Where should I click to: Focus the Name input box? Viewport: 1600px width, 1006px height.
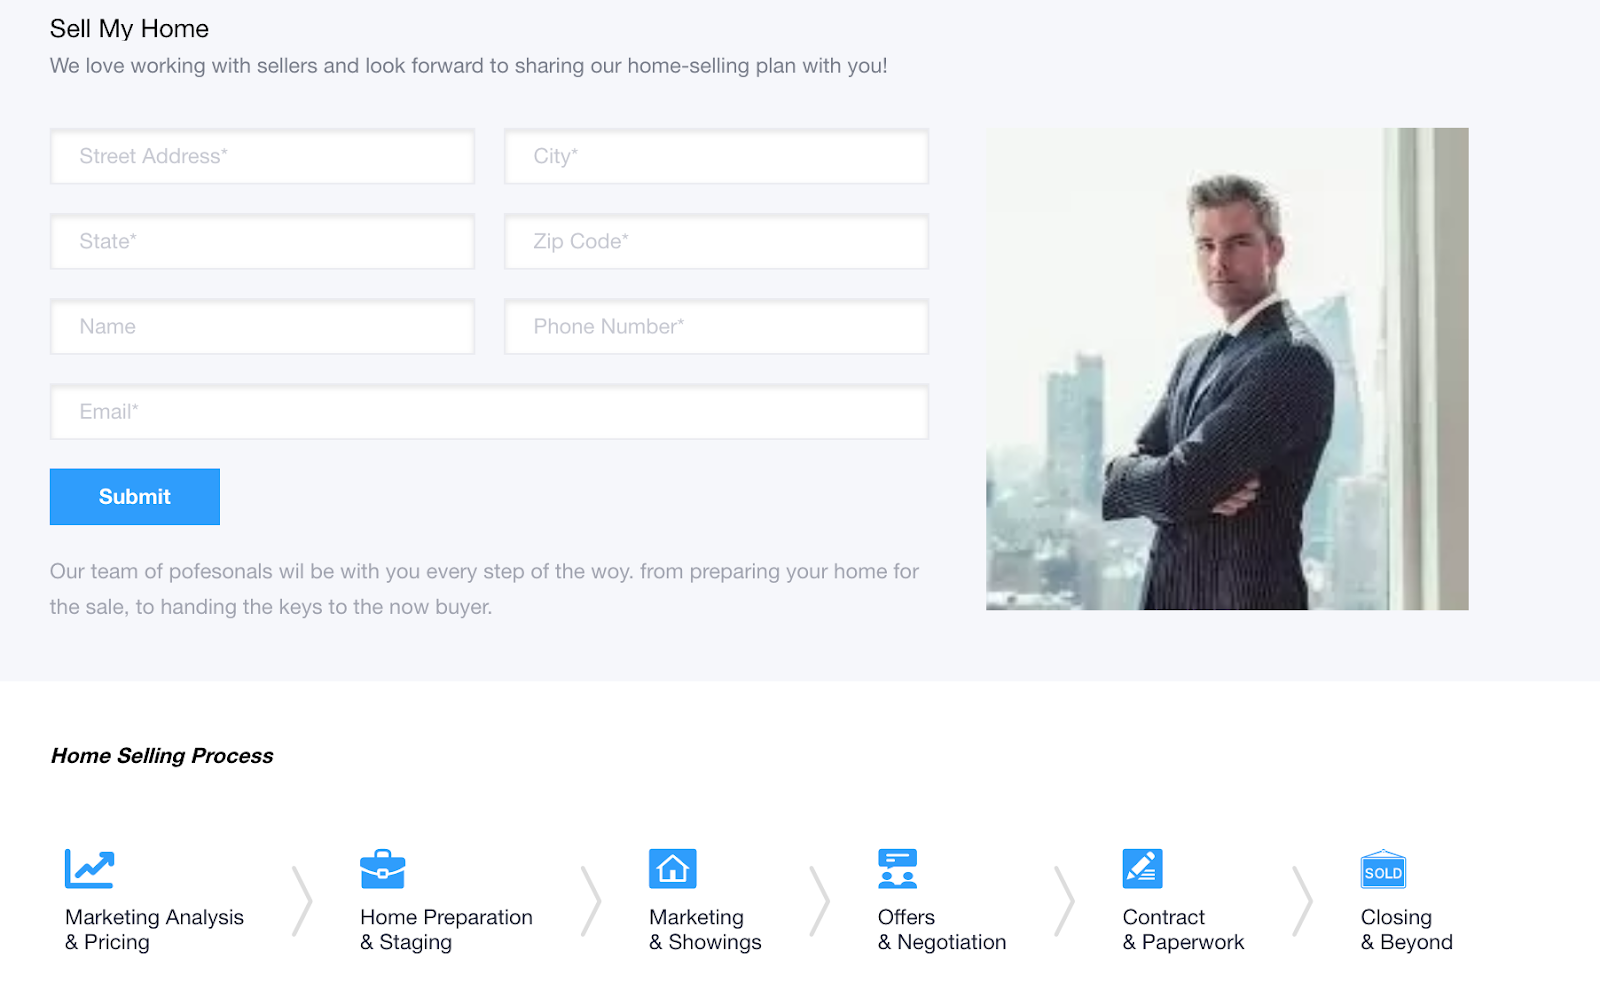point(262,326)
